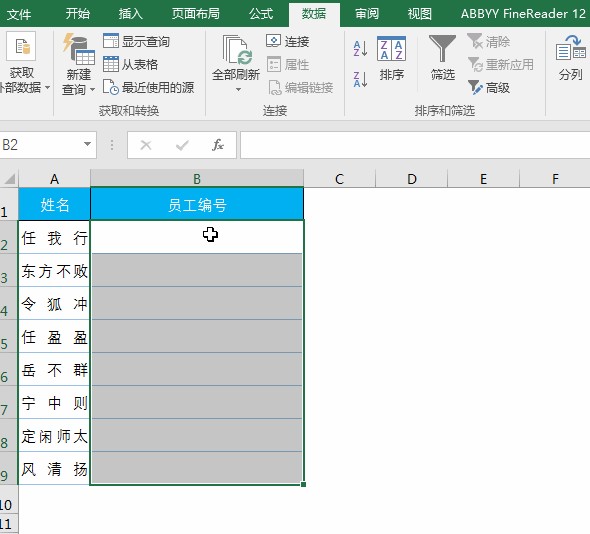This screenshot has width=590, height=534.
Task: Click the fx insert function icon
Action: point(218,145)
